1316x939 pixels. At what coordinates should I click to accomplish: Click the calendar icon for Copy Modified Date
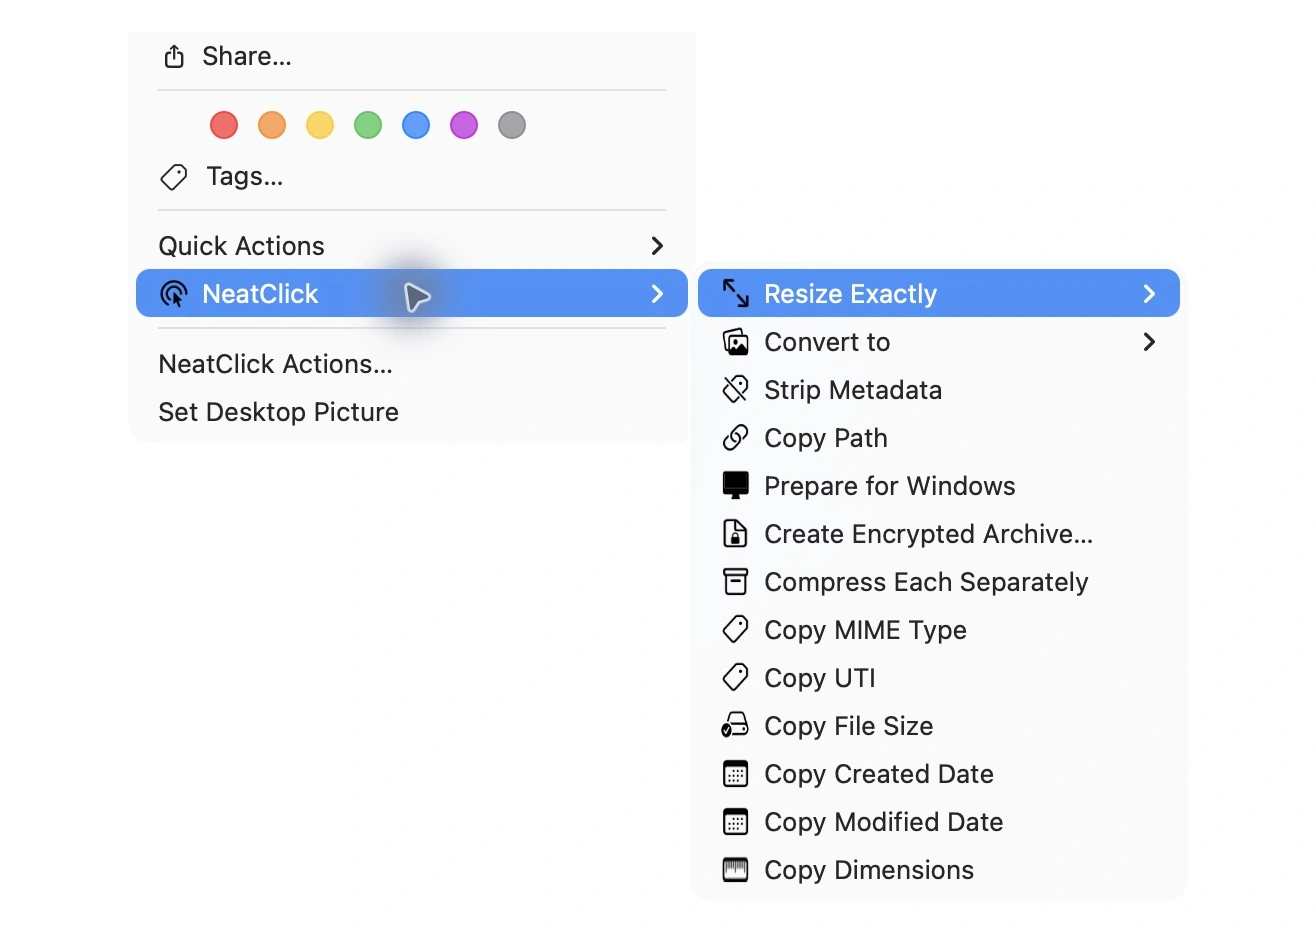736,821
